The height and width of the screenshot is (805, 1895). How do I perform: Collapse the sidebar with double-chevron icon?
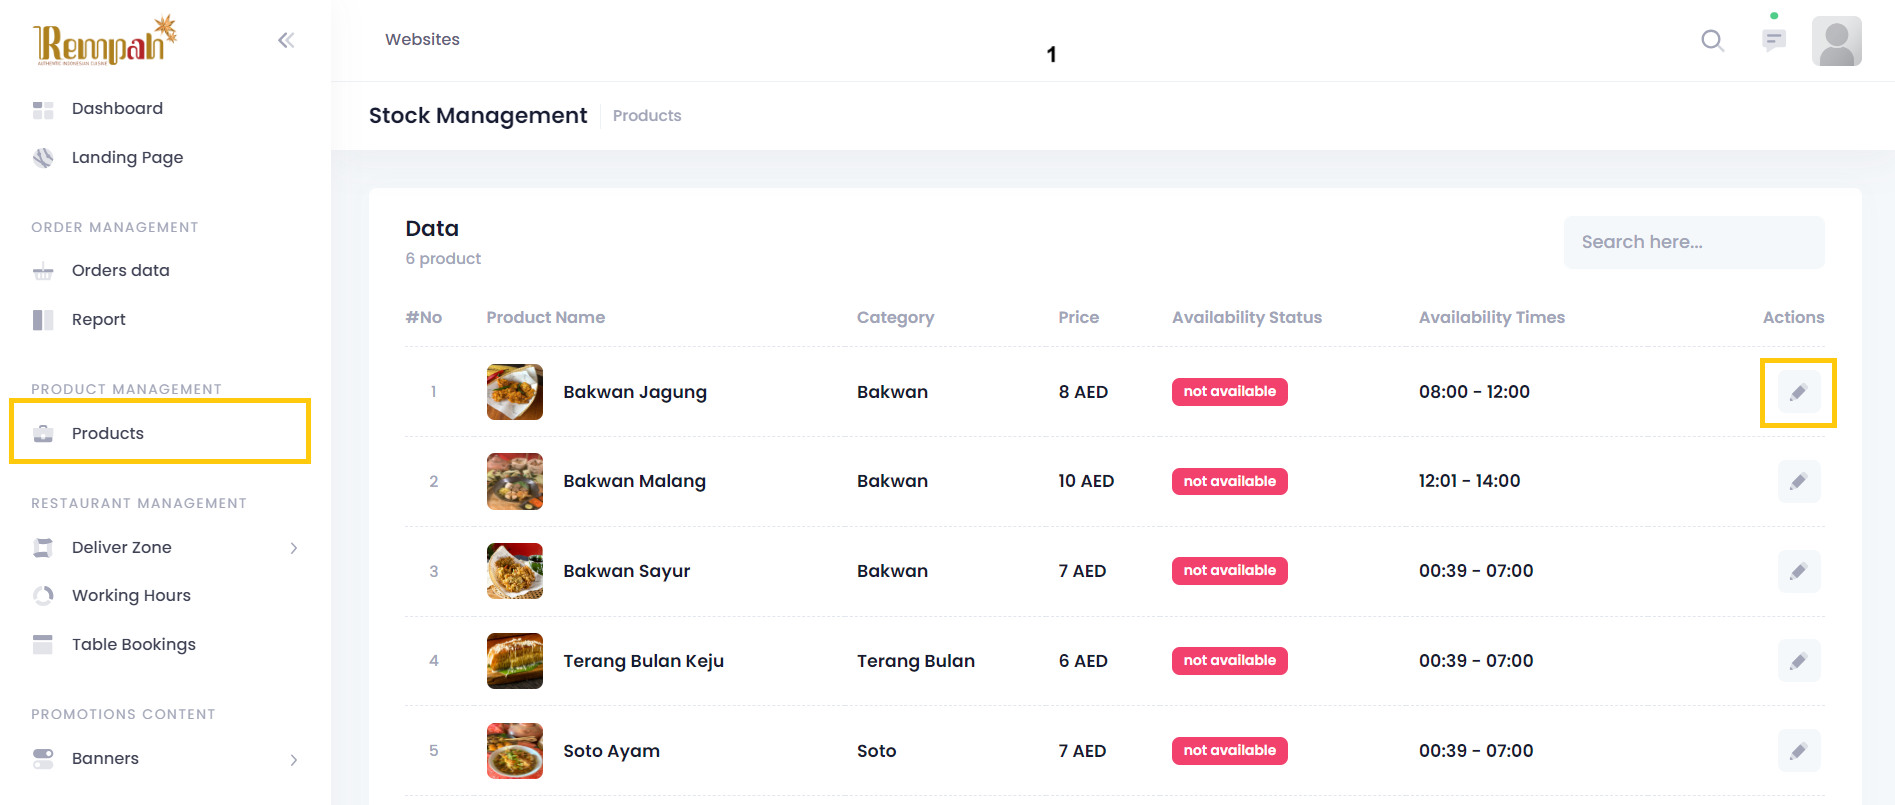[x=286, y=40]
